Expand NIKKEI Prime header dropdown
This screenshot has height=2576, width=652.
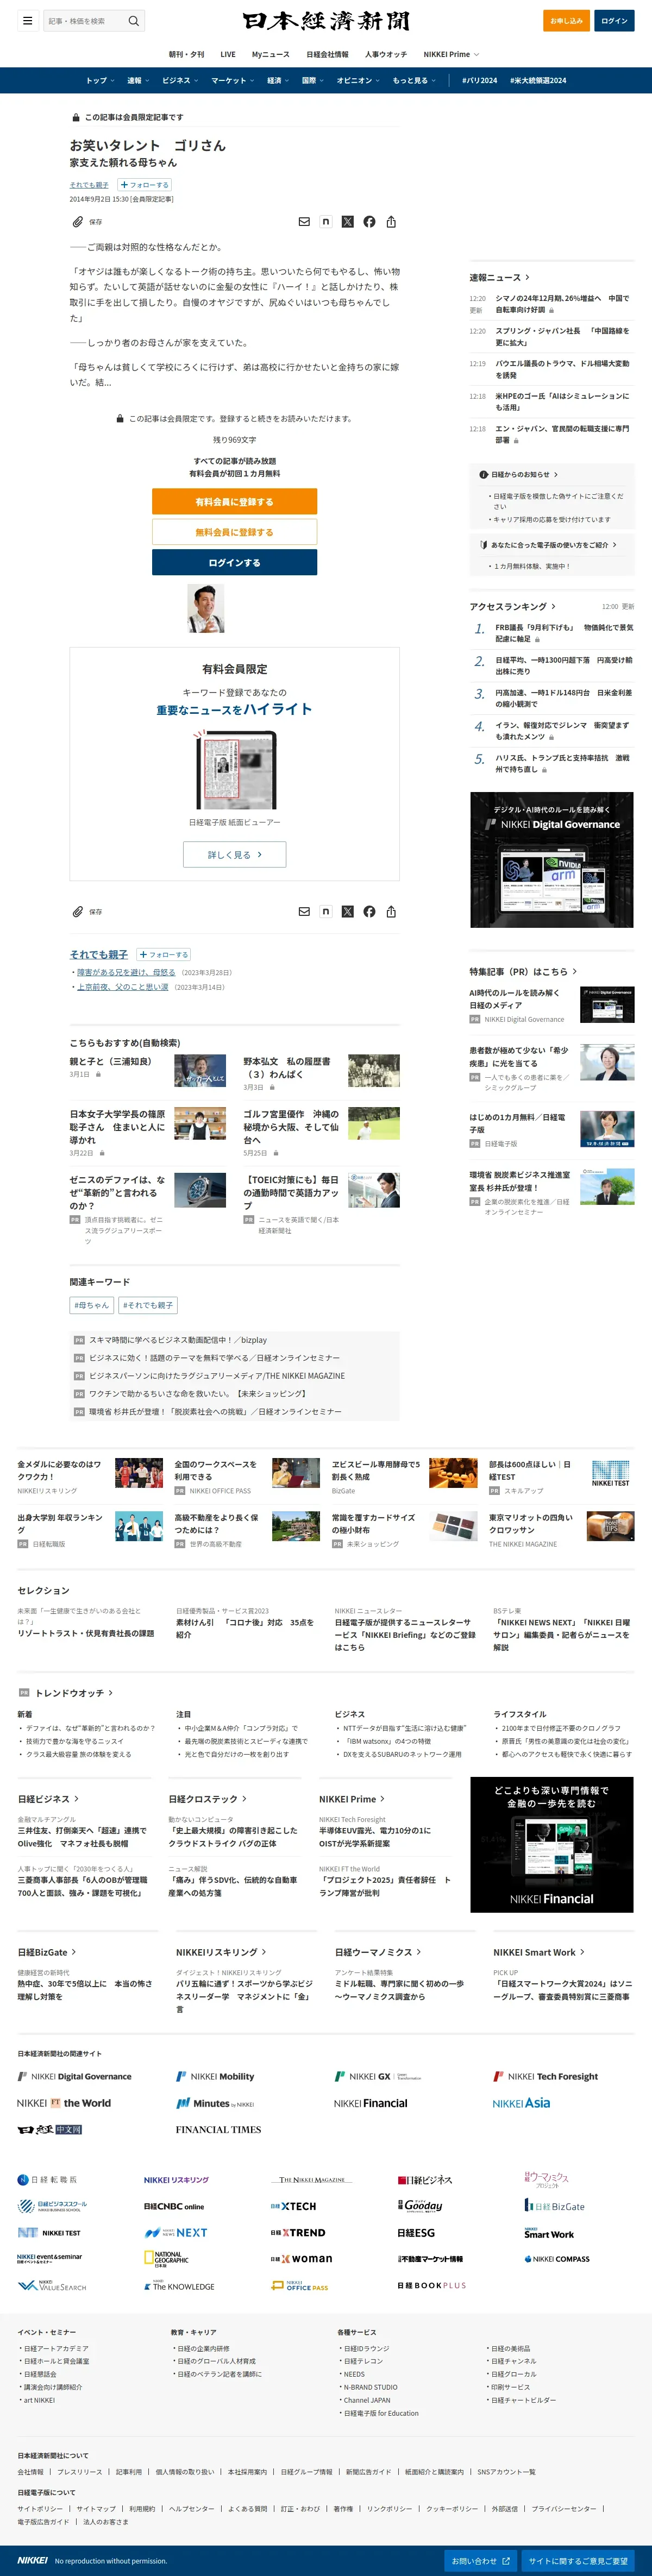(x=451, y=54)
